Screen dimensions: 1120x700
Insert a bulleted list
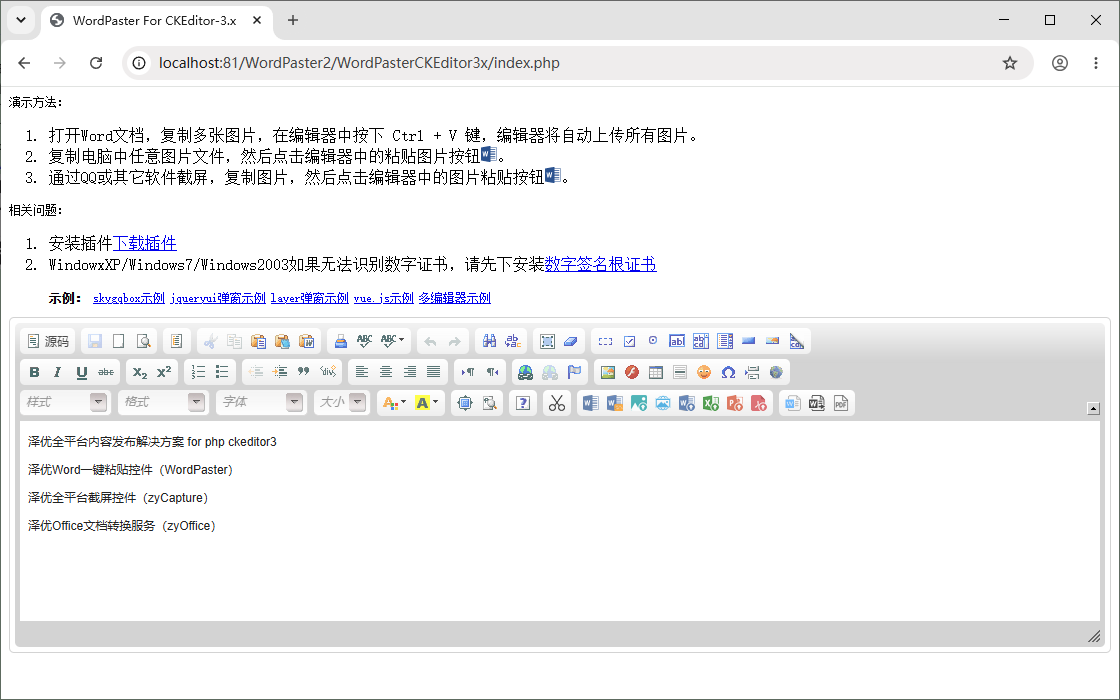click(222, 372)
